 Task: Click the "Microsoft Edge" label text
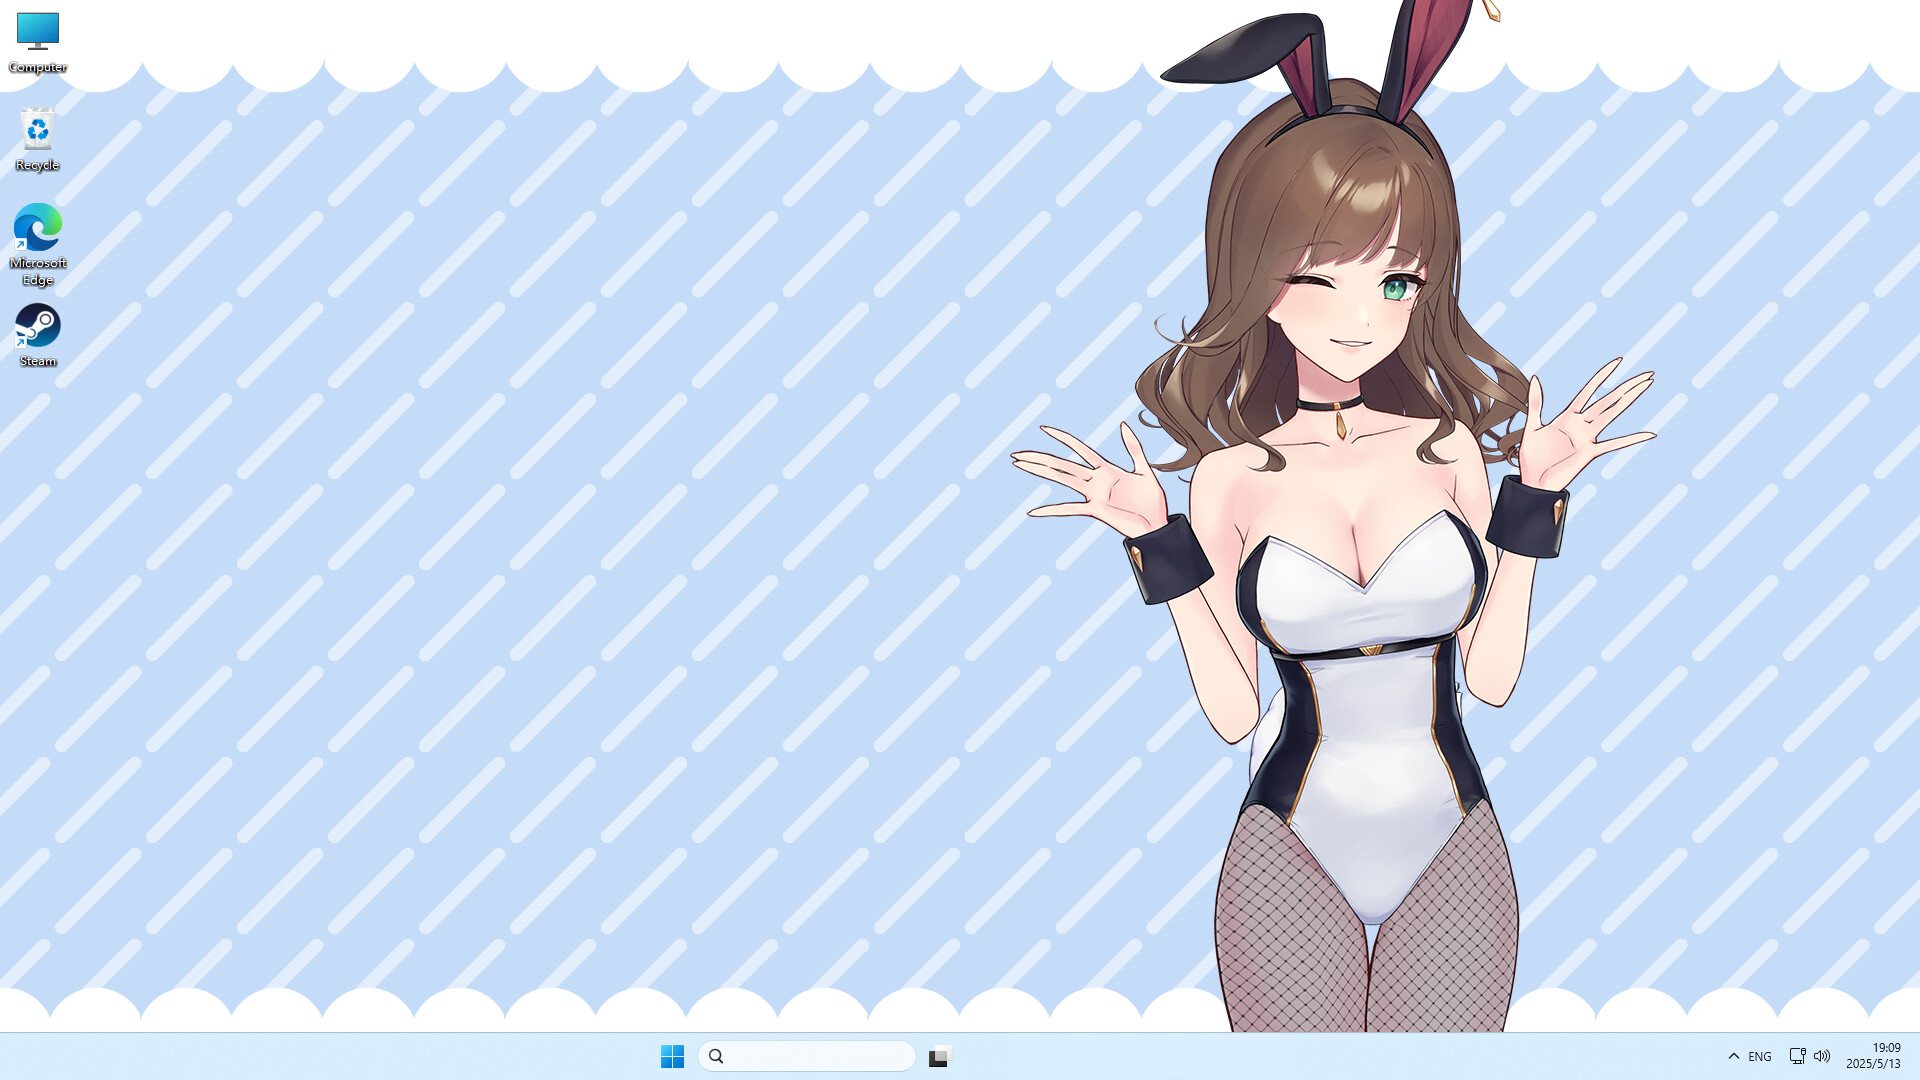(x=38, y=271)
